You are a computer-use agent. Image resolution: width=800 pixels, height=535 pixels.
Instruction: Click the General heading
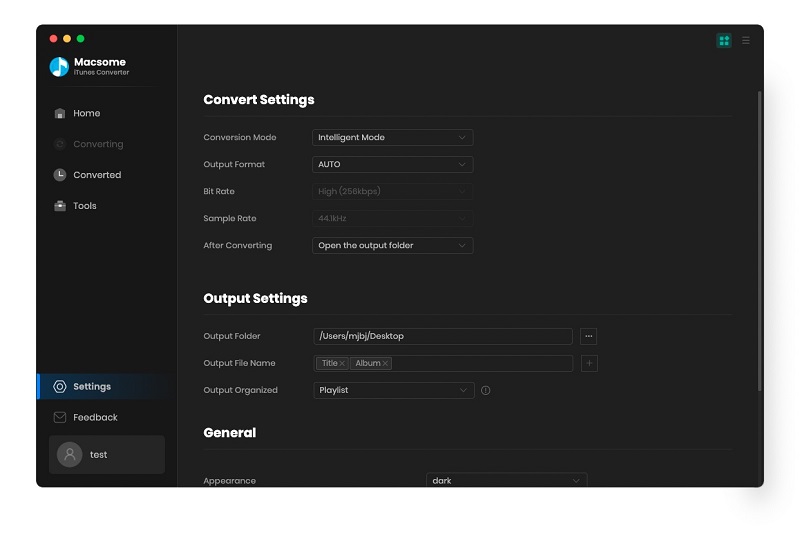230,433
